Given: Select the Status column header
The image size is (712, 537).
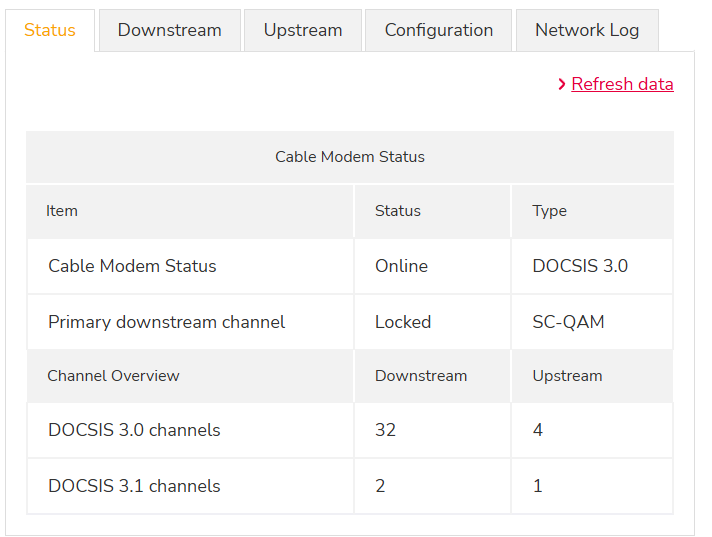Looking at the screenshot, I should point(398,211).
